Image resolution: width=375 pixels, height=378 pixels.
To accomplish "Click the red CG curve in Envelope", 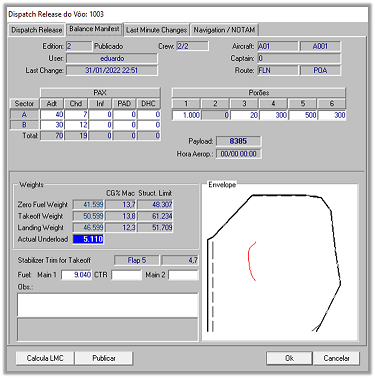I will [251, 261].
